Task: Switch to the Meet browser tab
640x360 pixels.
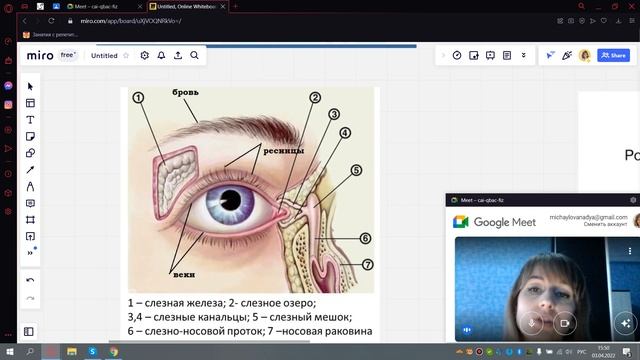Action: 99,7
